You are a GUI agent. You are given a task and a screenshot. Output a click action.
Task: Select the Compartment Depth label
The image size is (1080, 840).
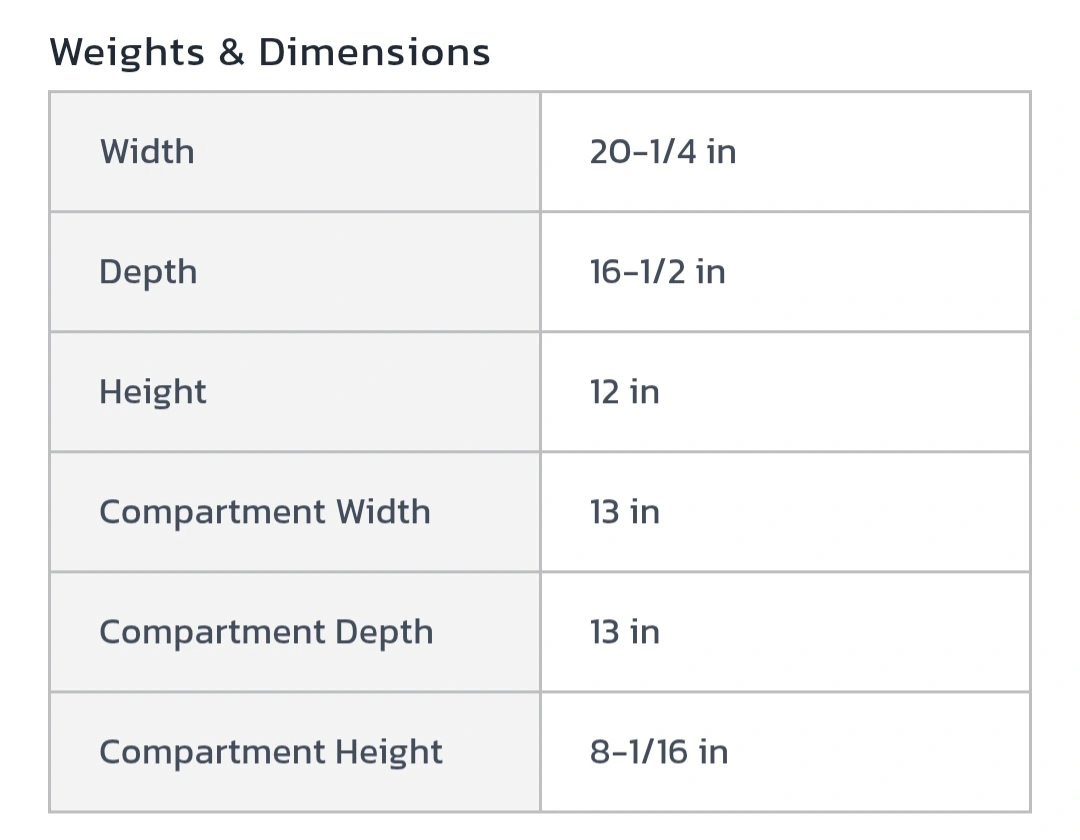tap(267, 633)
